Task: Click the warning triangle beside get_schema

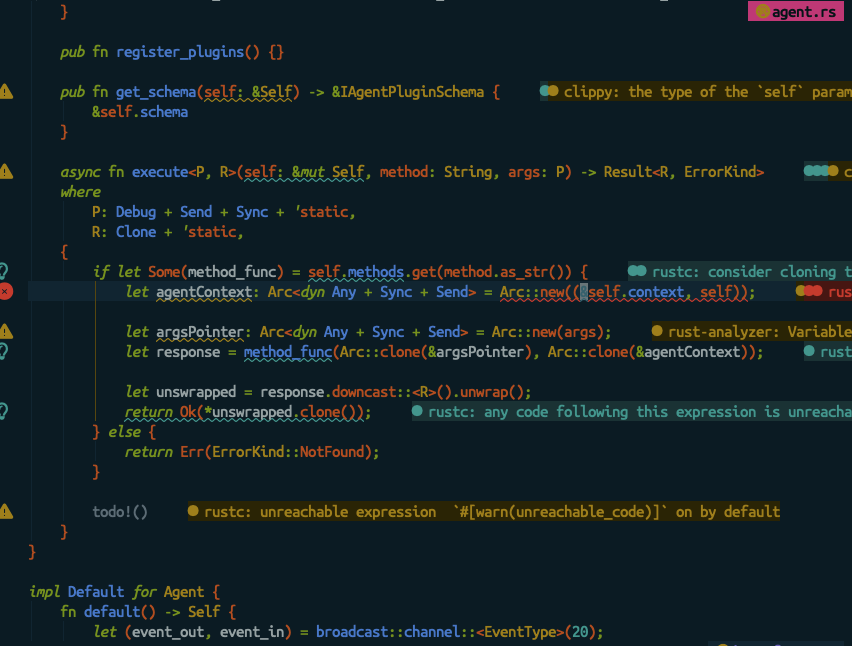Action: click(7, 91)
